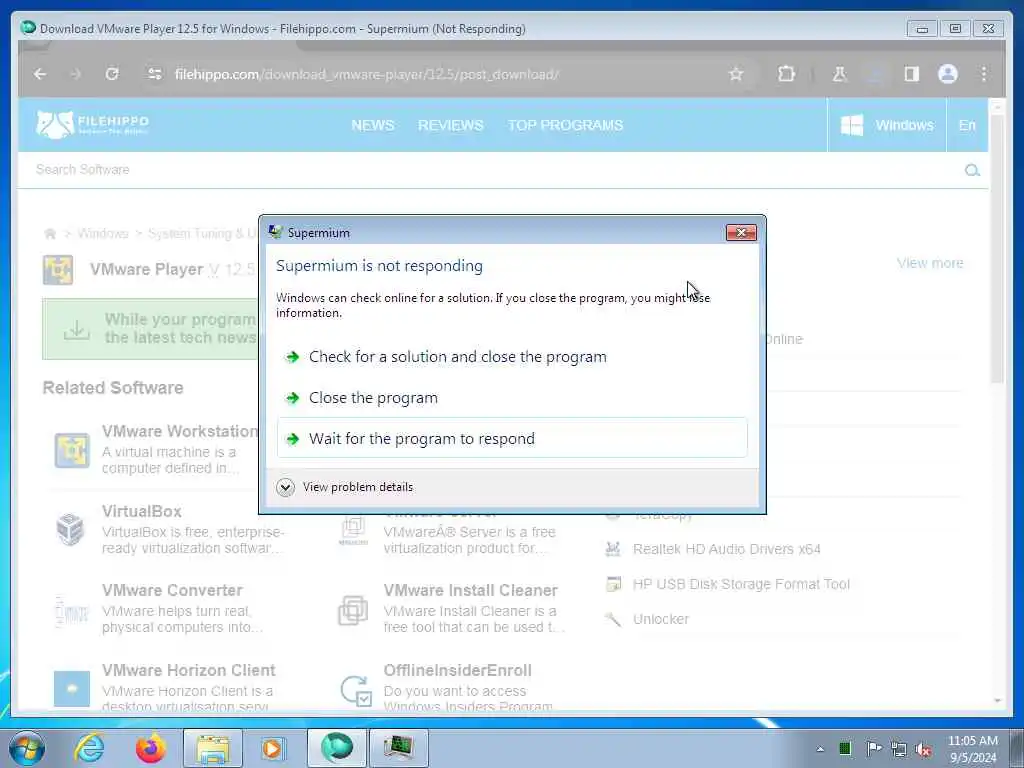Click the Action Center flag icon
1024x768 pixels.
(873, 748)
